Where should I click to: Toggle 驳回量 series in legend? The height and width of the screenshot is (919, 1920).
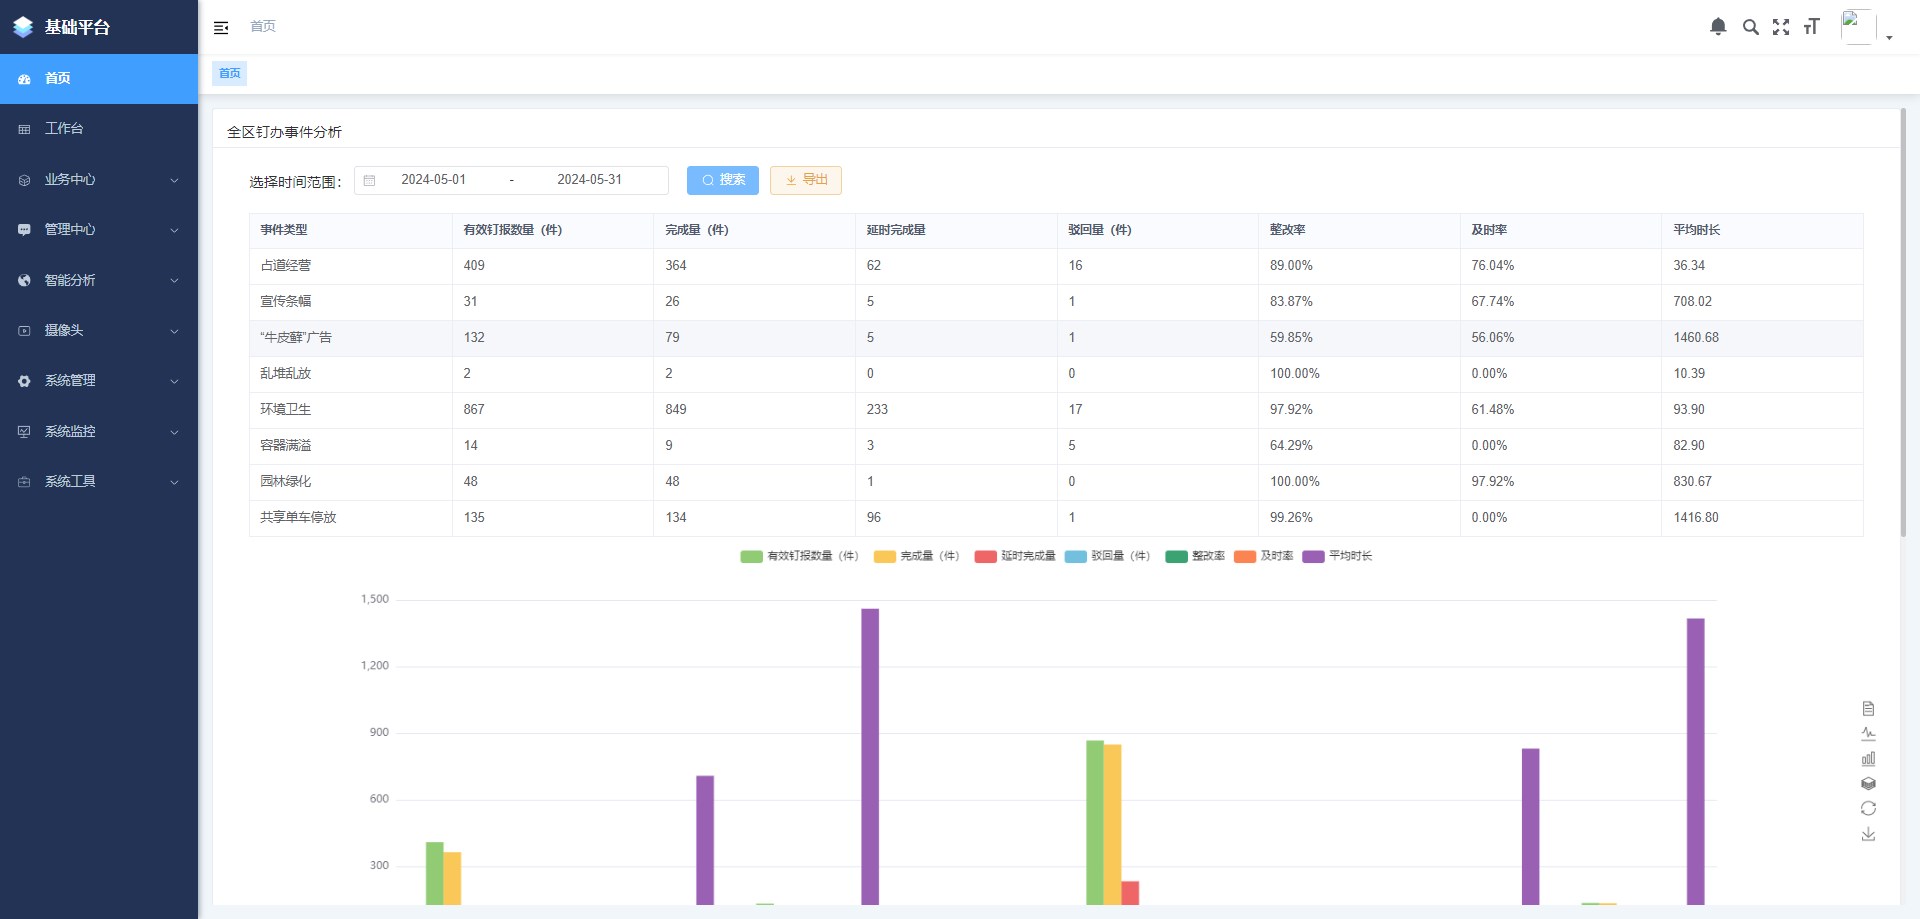(1108, 556)
